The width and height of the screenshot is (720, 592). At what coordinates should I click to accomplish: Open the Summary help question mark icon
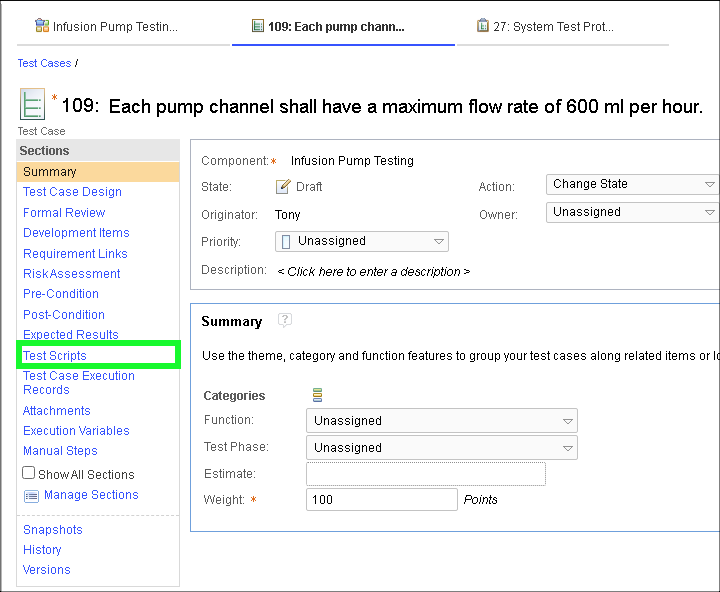click(x=285, y=320)
